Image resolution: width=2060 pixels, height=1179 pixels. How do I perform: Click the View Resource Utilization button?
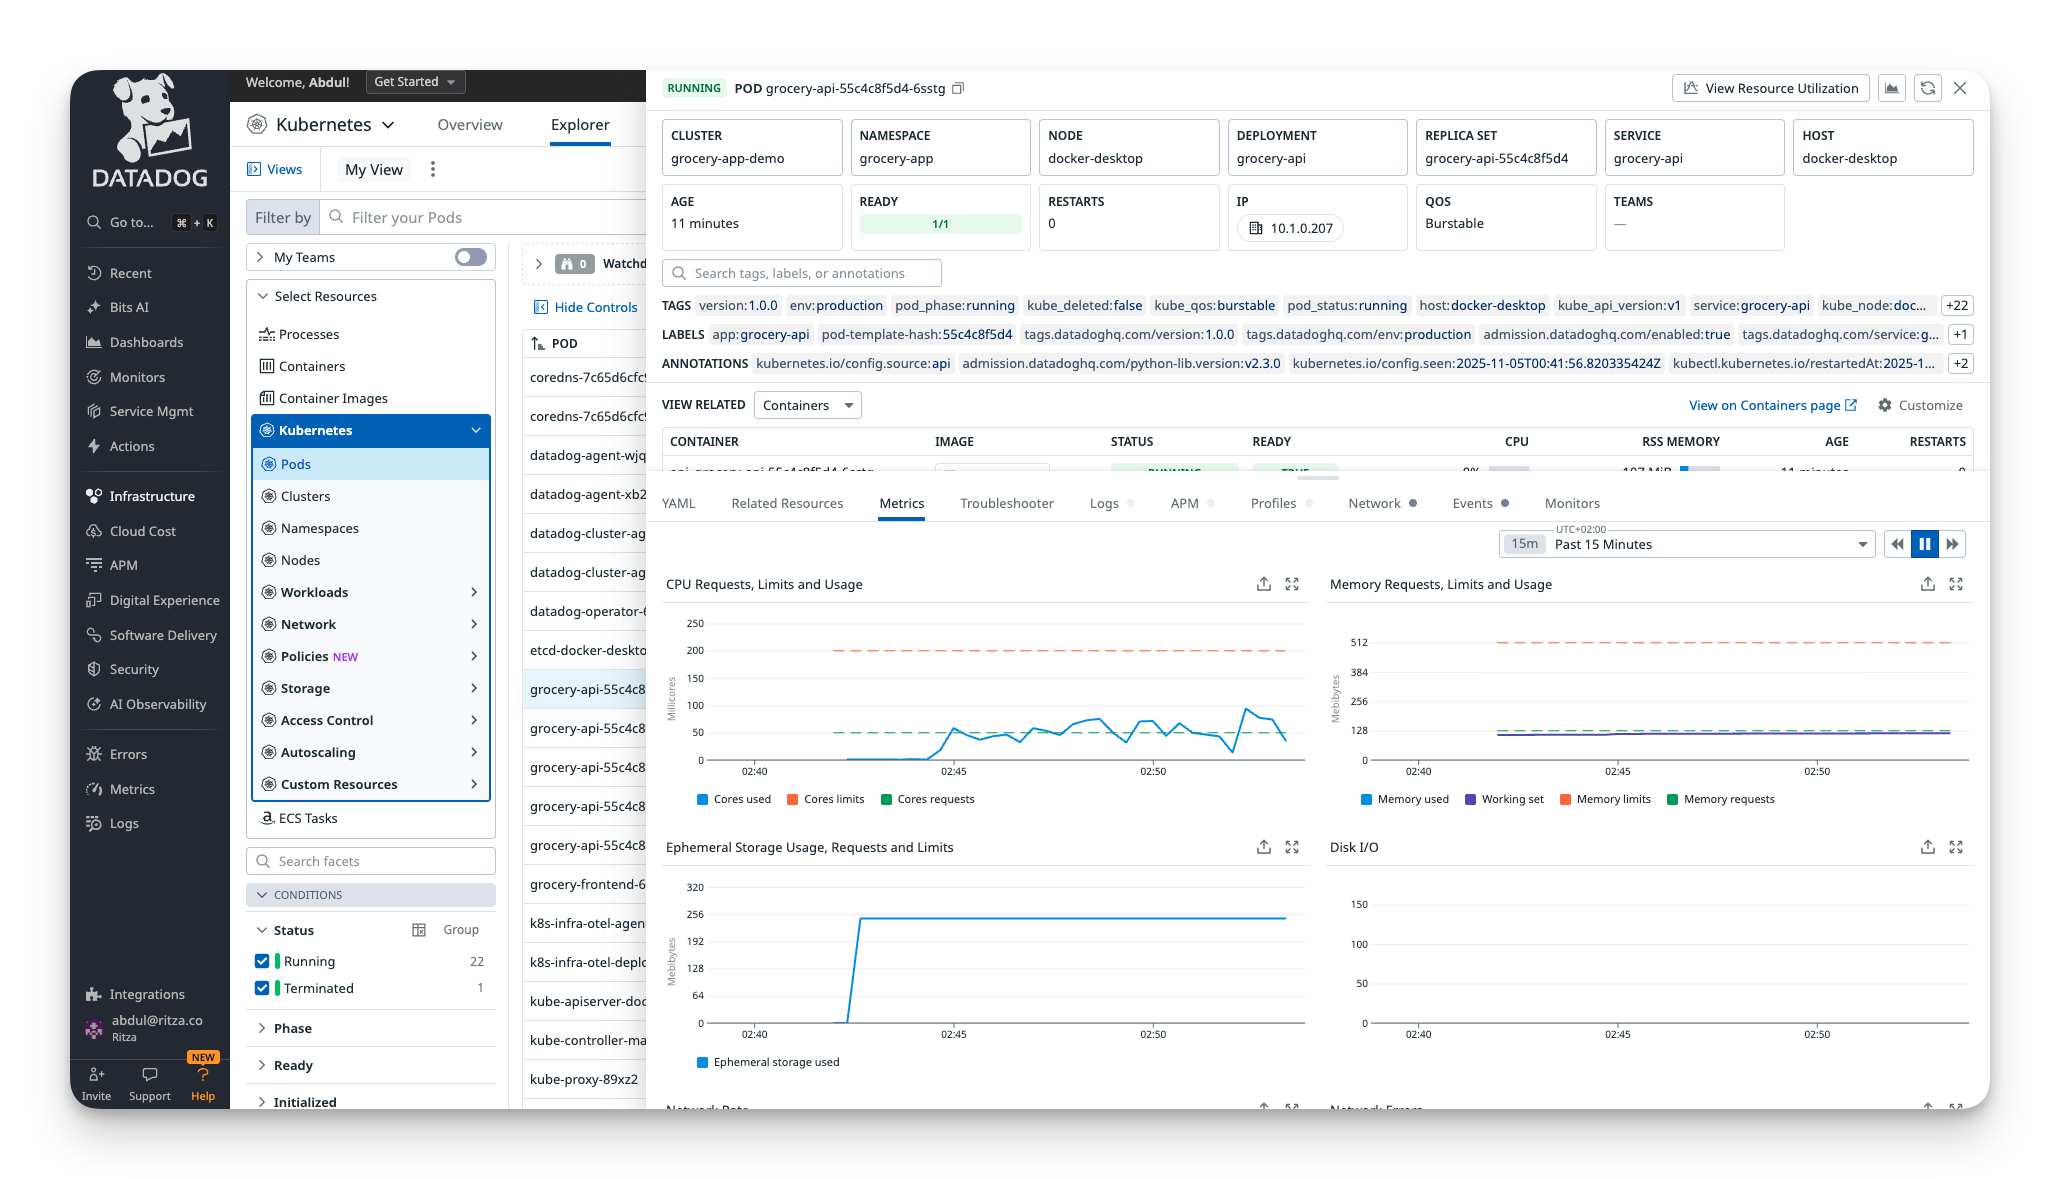(1770, 88)
